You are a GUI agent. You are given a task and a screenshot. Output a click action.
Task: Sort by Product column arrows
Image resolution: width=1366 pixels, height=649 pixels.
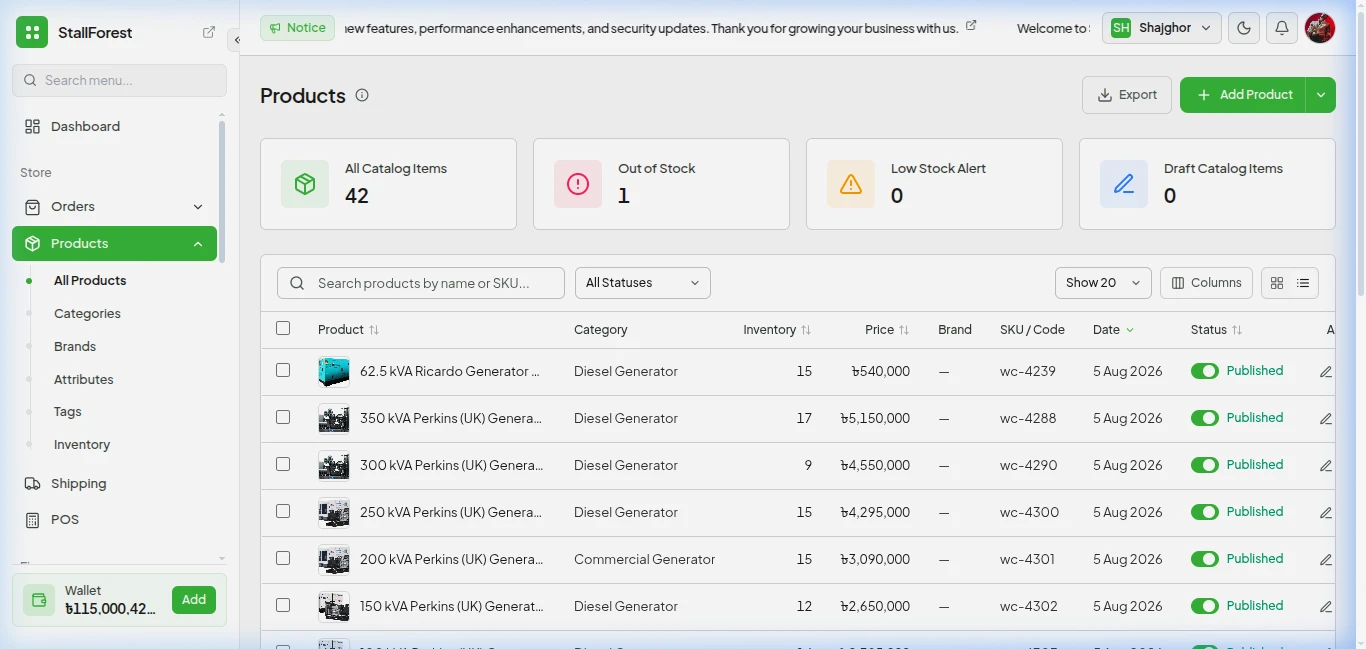[x=374, y=330]
